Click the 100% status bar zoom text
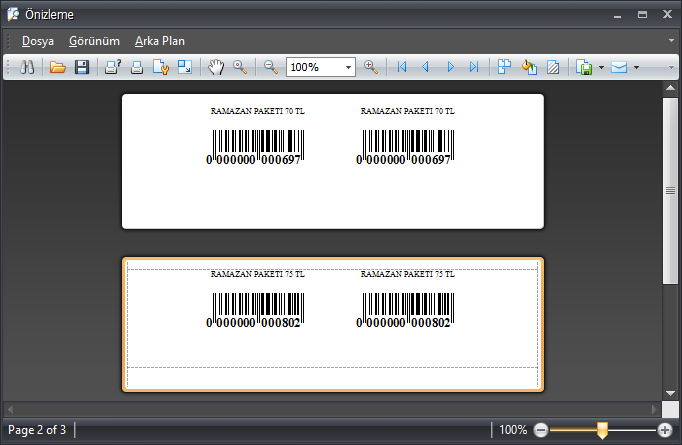This screenshot has width=682, height=445. (x=513, y=430)
